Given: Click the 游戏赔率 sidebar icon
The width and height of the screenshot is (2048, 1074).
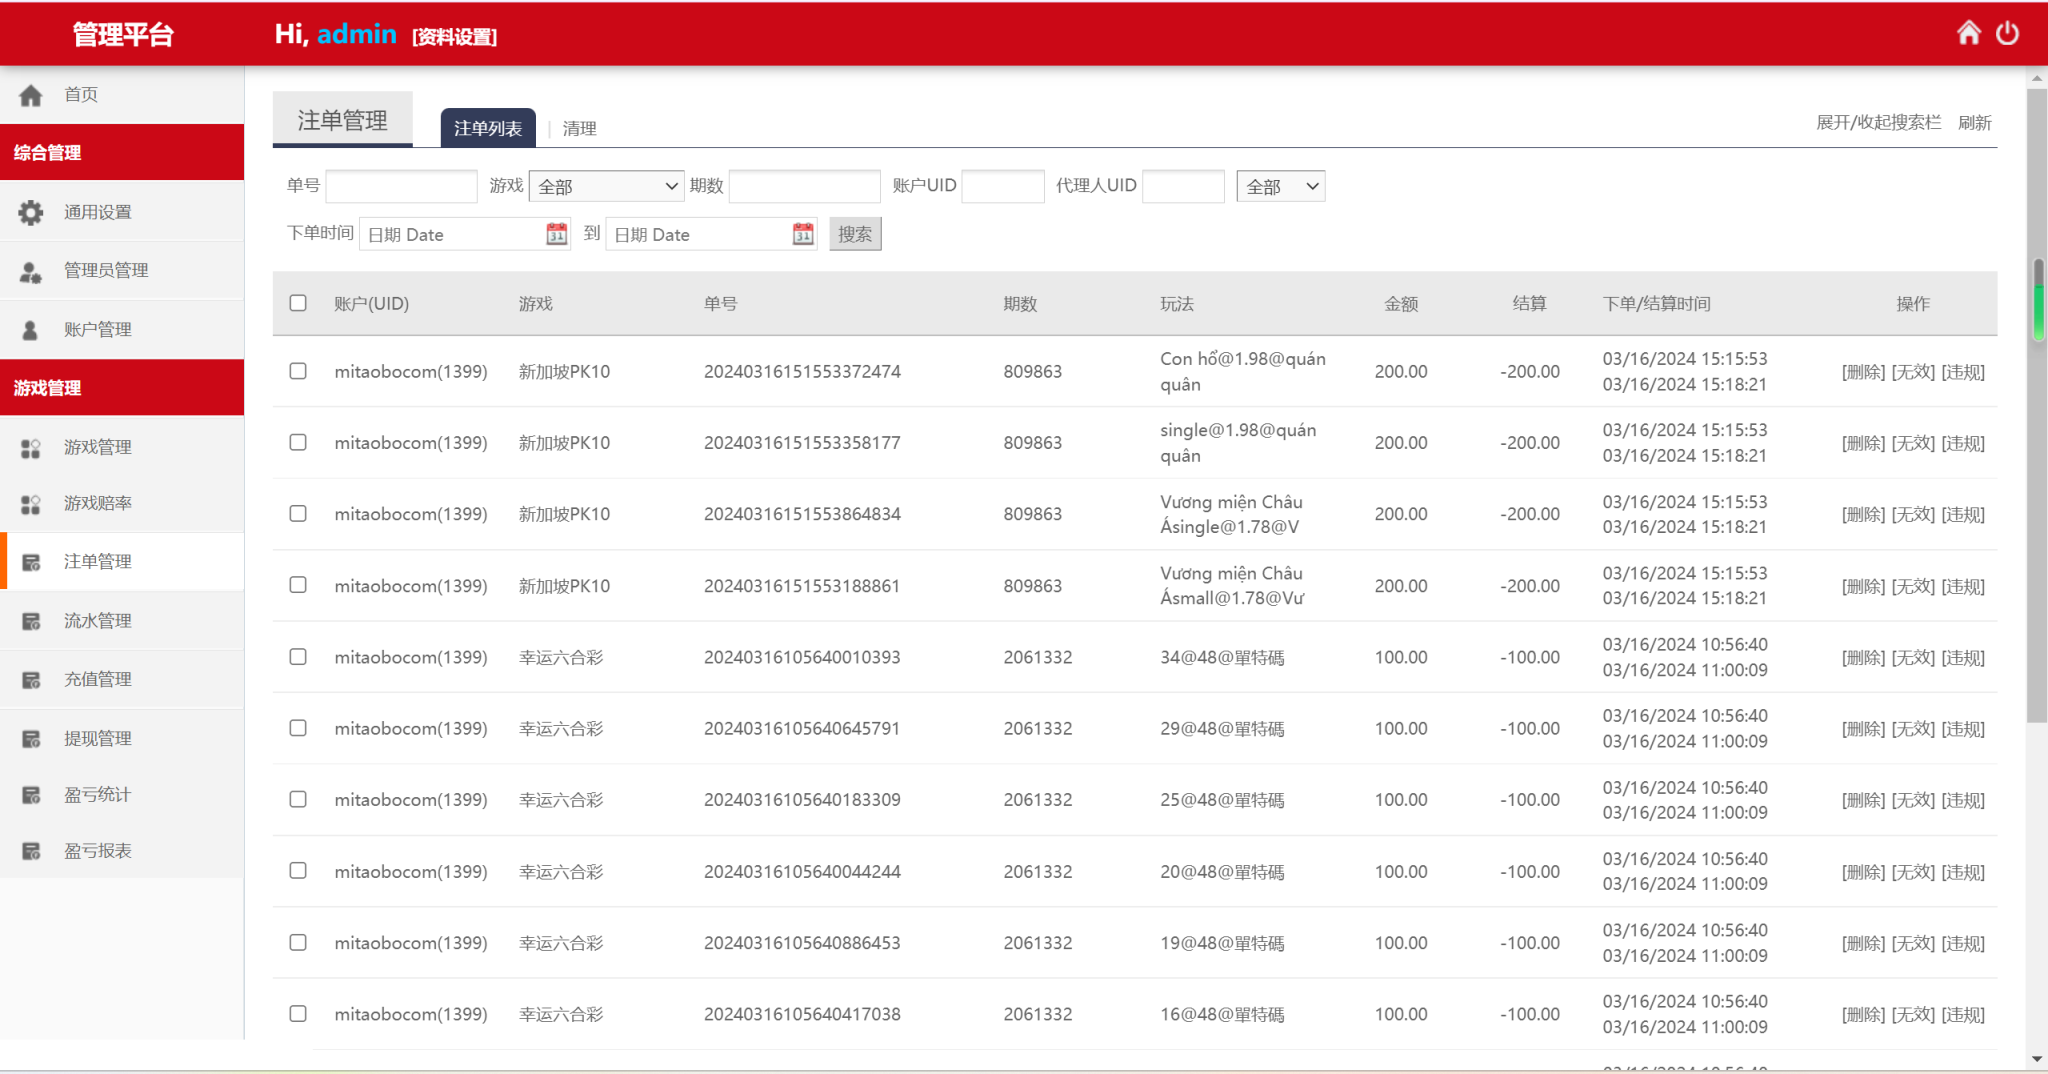Looking at the screenshot, I should tap(31, 504).
